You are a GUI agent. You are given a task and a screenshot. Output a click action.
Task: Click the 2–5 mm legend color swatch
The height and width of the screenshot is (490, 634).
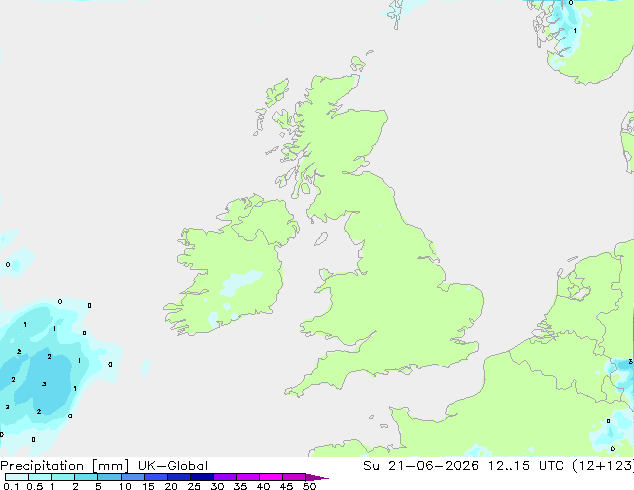(x=86, y=477)
